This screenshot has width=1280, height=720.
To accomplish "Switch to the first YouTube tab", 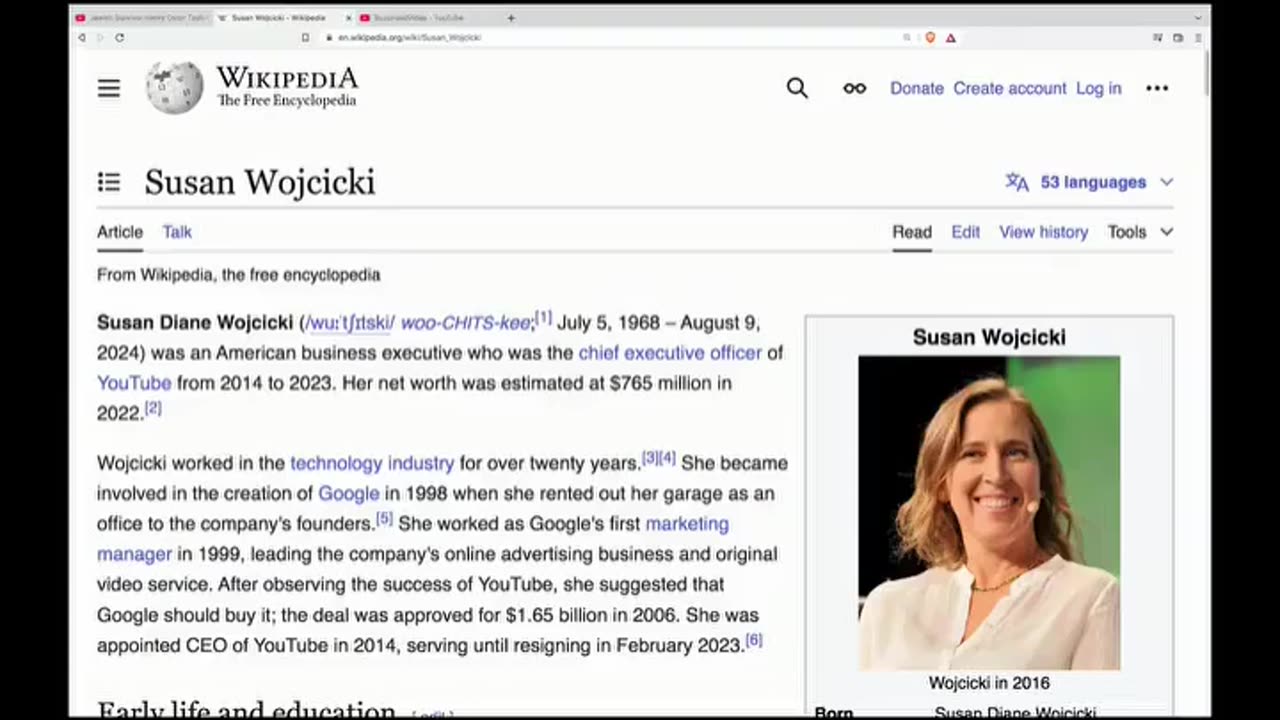I will click(x=142, y=18).
